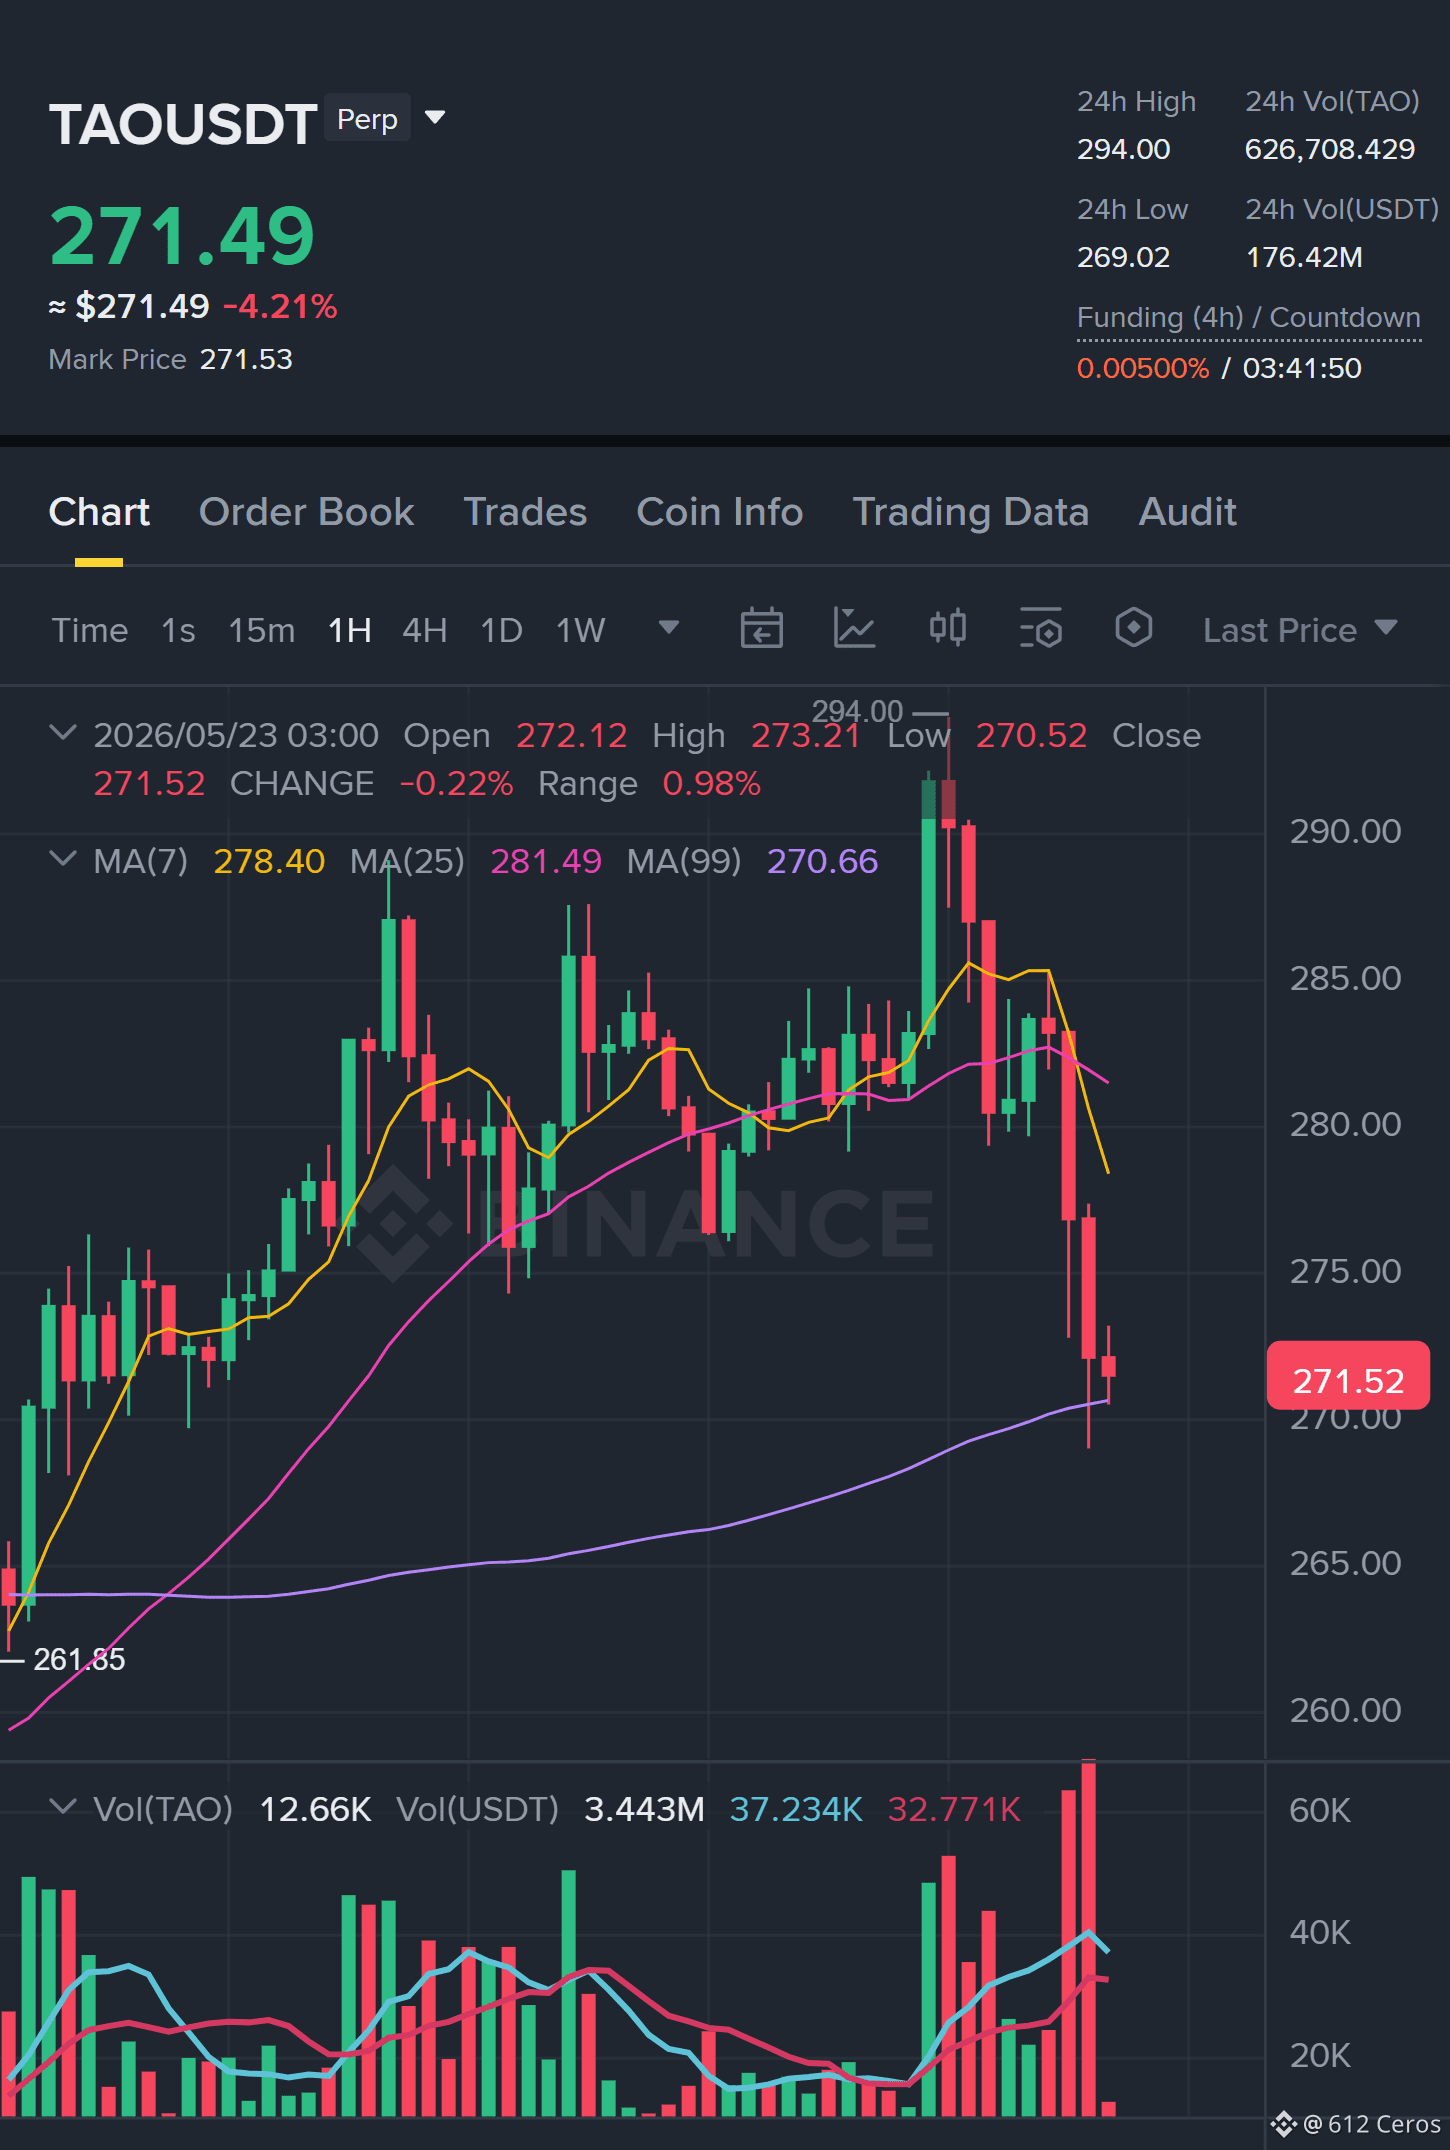This screenshot has height=2150, width=1450.
Task: Tap the Binance logo at the bottom right
Action: click(x=1284, y=2123)
